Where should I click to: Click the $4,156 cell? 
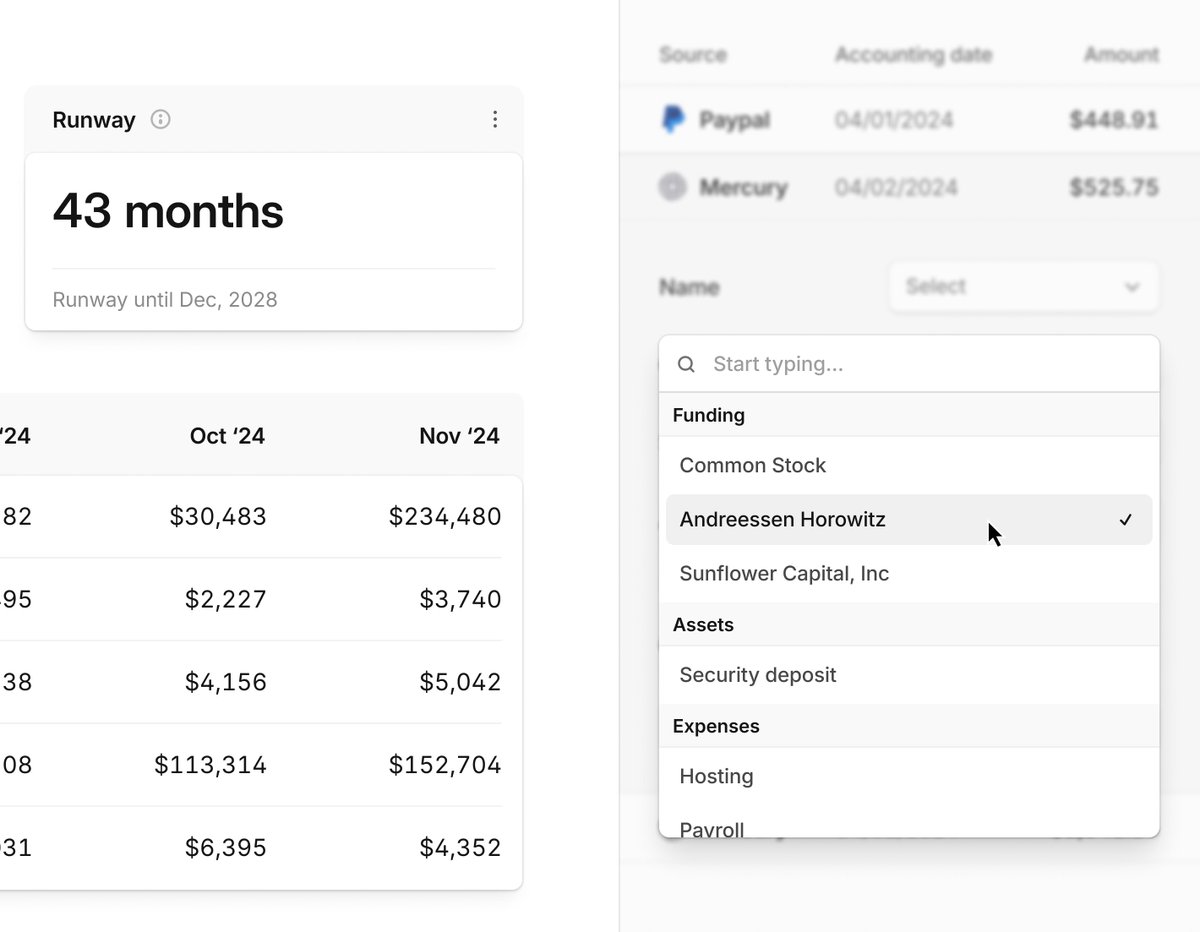pyautogui.click(x=226, y=683)
